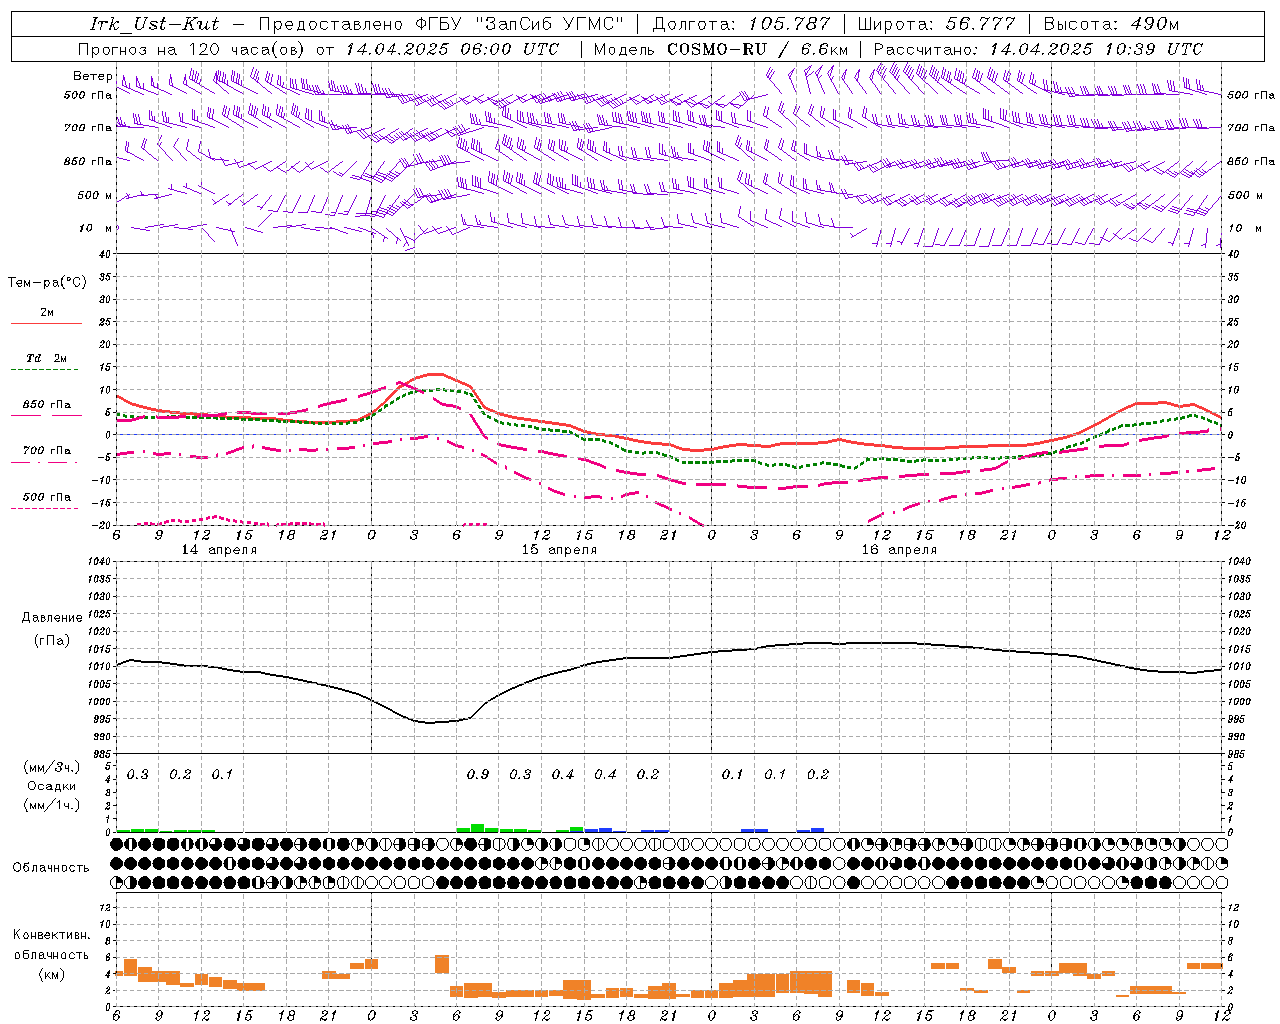The height and width of the screenshot is (1024, 1280).
Task: Click the Тем-ра(°C) axis title
Action: coord(47,283)
